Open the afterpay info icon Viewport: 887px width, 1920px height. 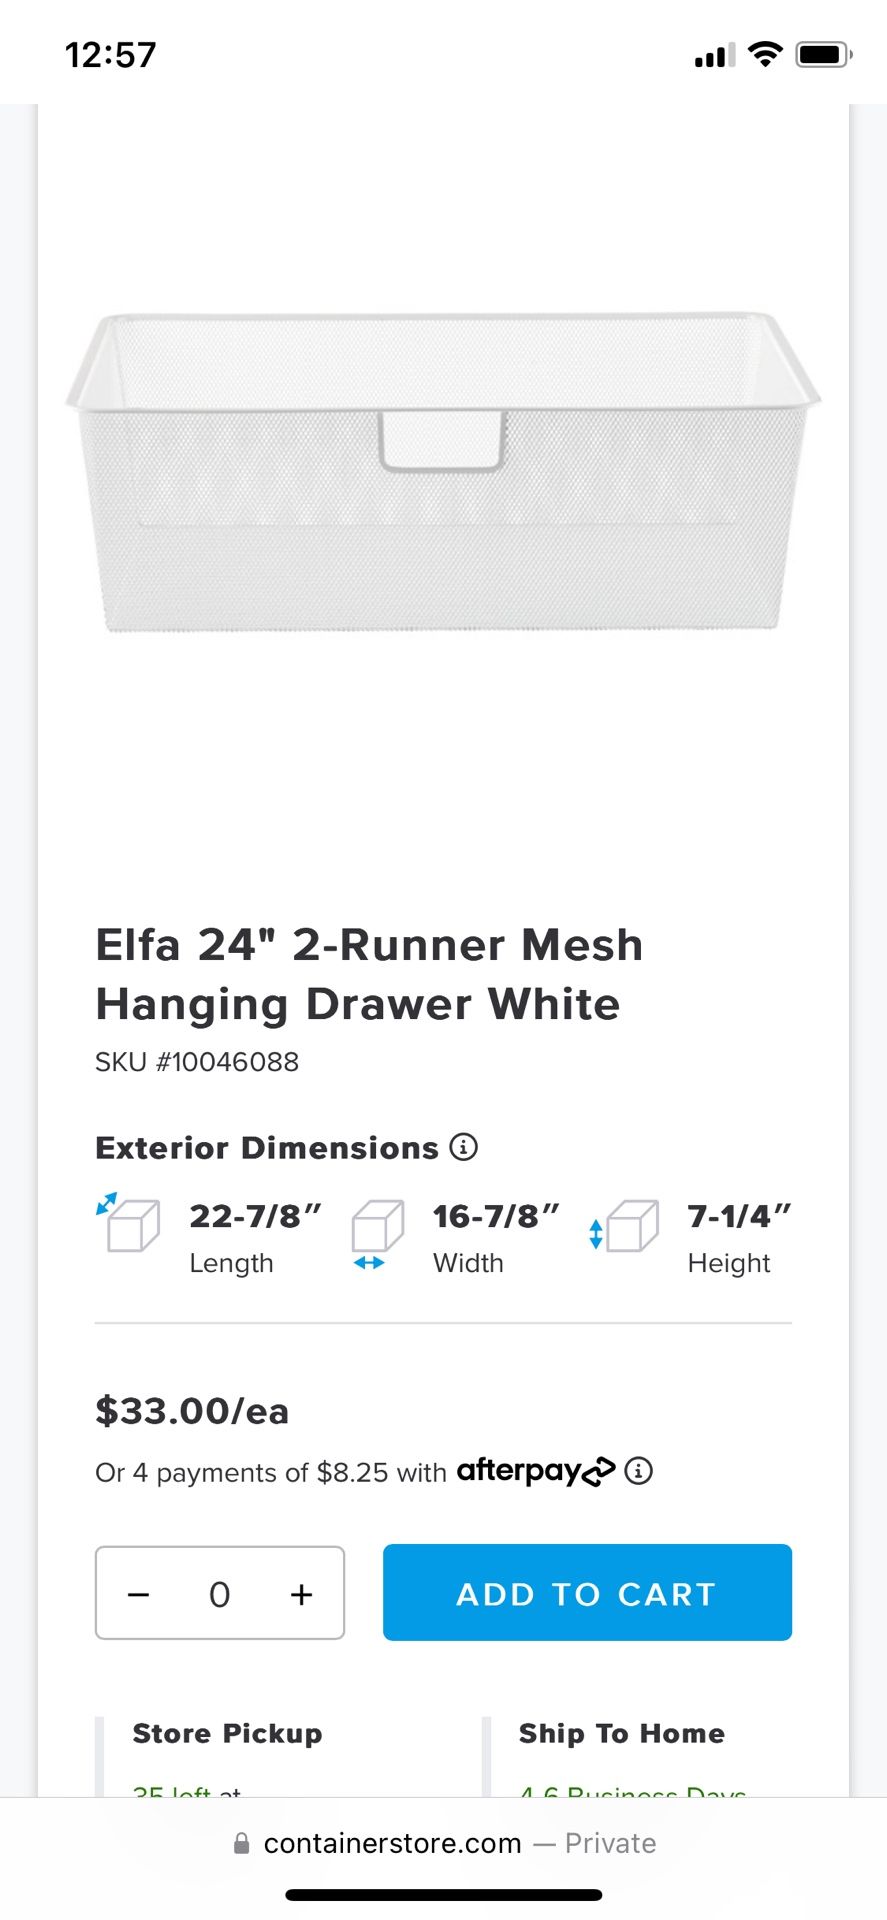[x=639, y=1471]
